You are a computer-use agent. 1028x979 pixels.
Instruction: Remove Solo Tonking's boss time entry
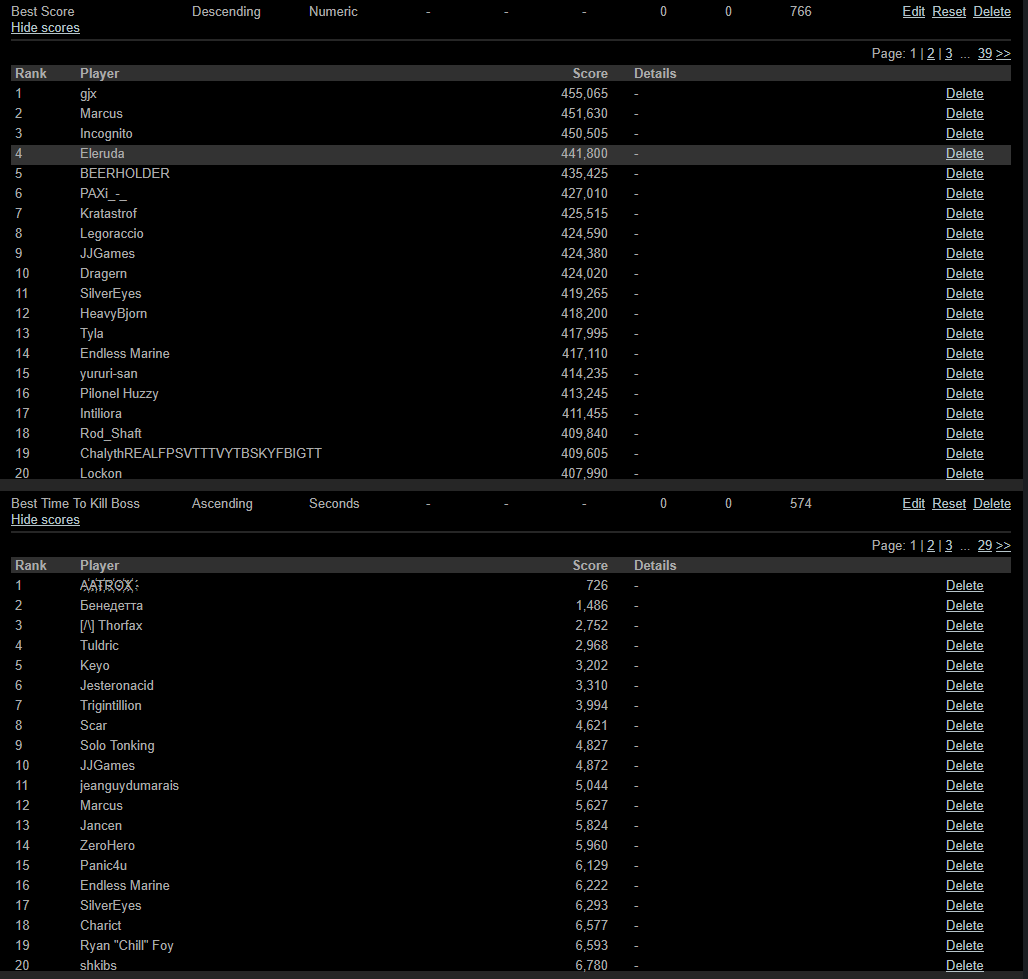(x=964, y=746)
